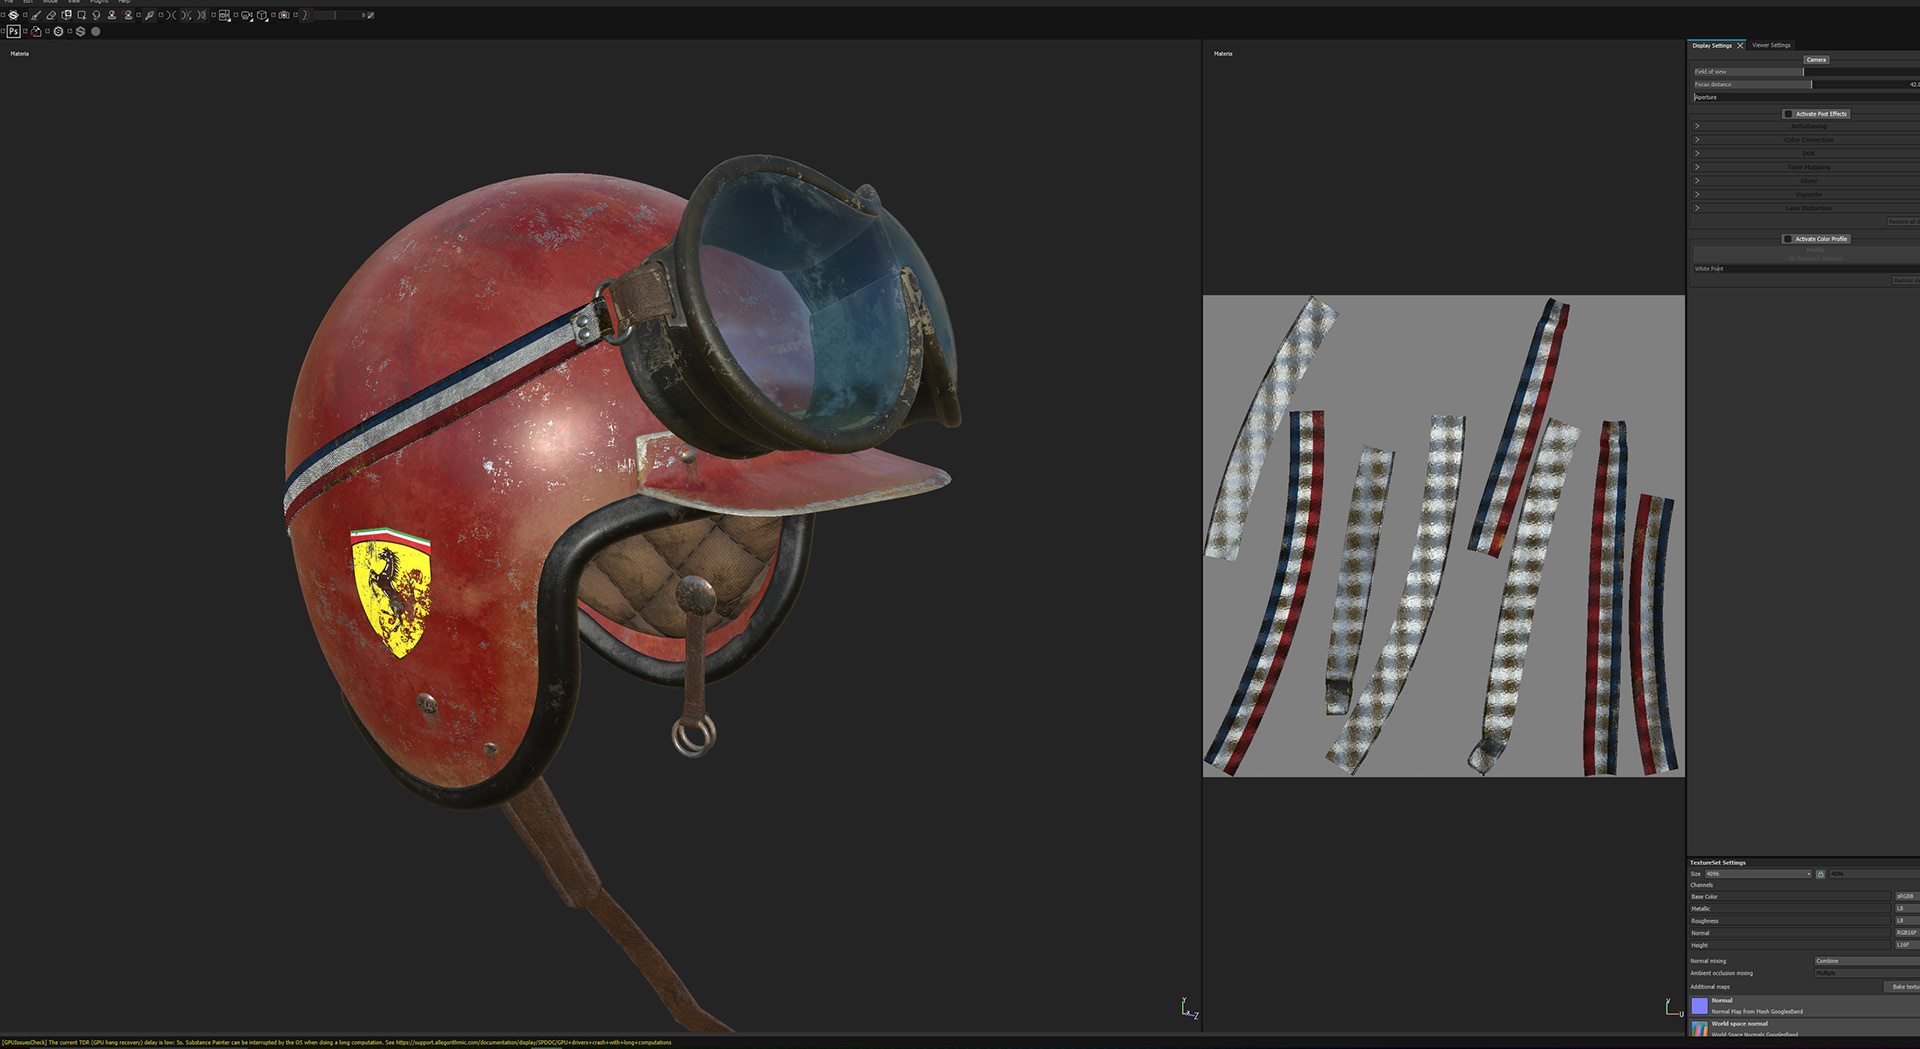Viewport: 1920px width, 1049px height.
Task: Click the brush size pen icon
Action: coord(370,15)
